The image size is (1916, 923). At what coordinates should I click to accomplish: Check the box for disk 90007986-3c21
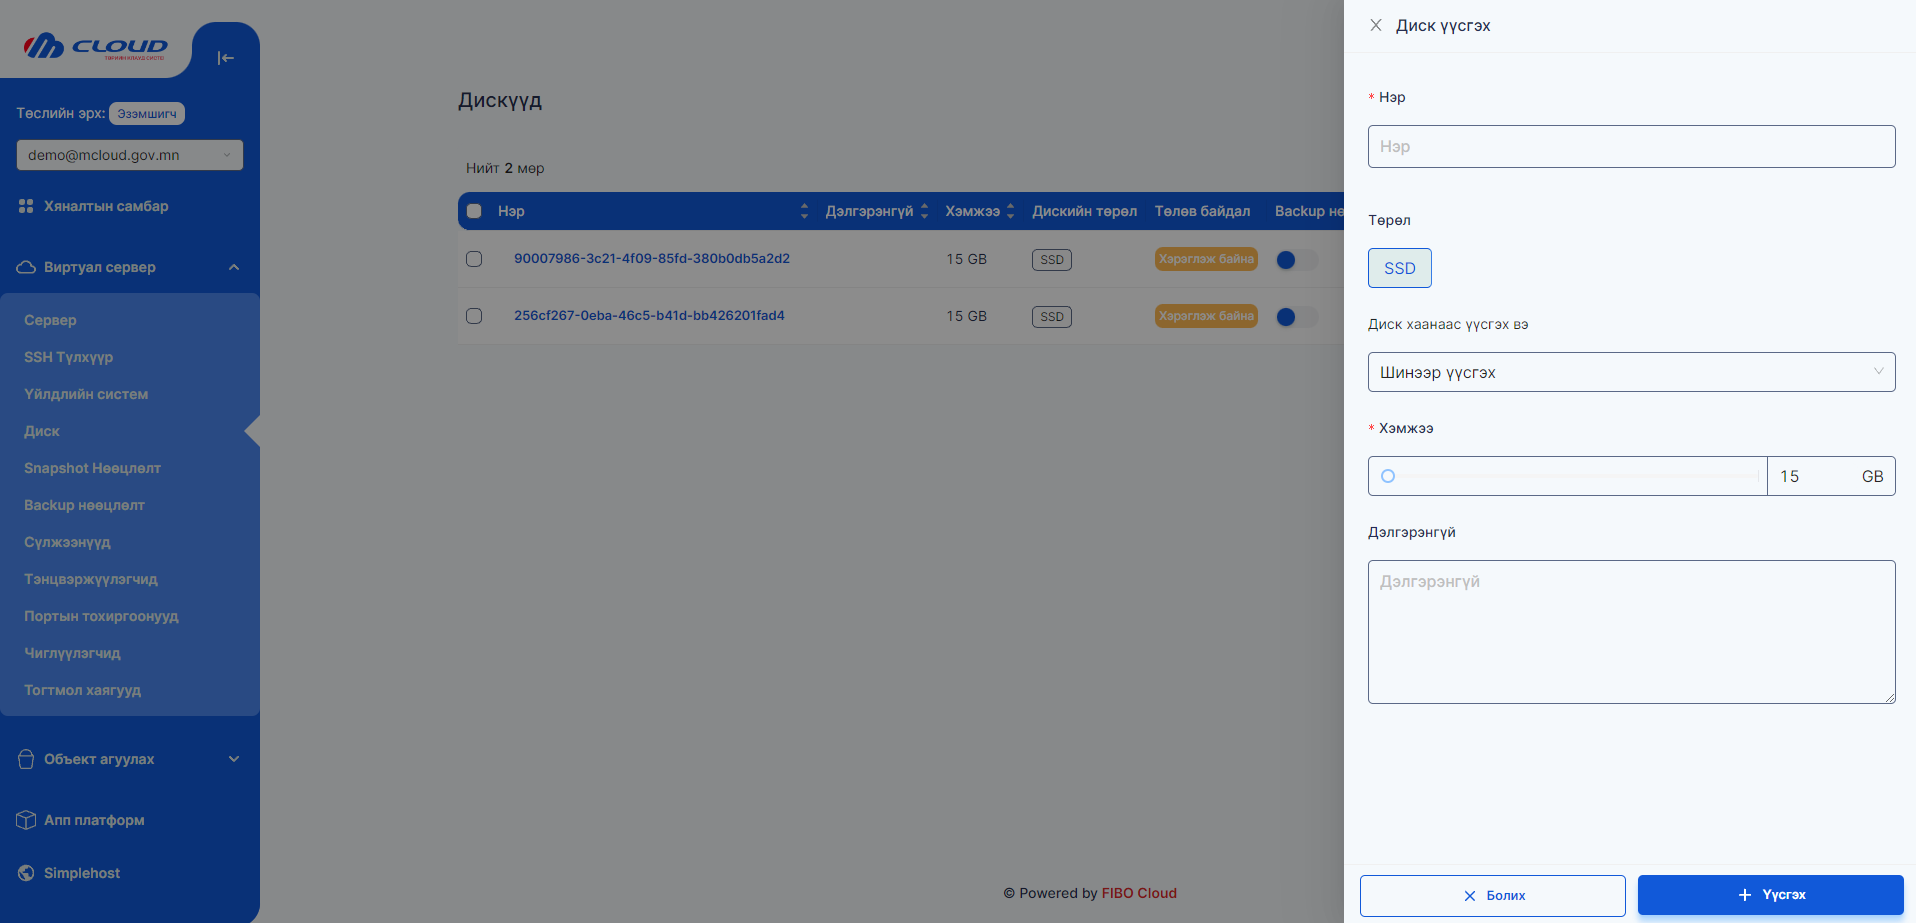point(474,259)
